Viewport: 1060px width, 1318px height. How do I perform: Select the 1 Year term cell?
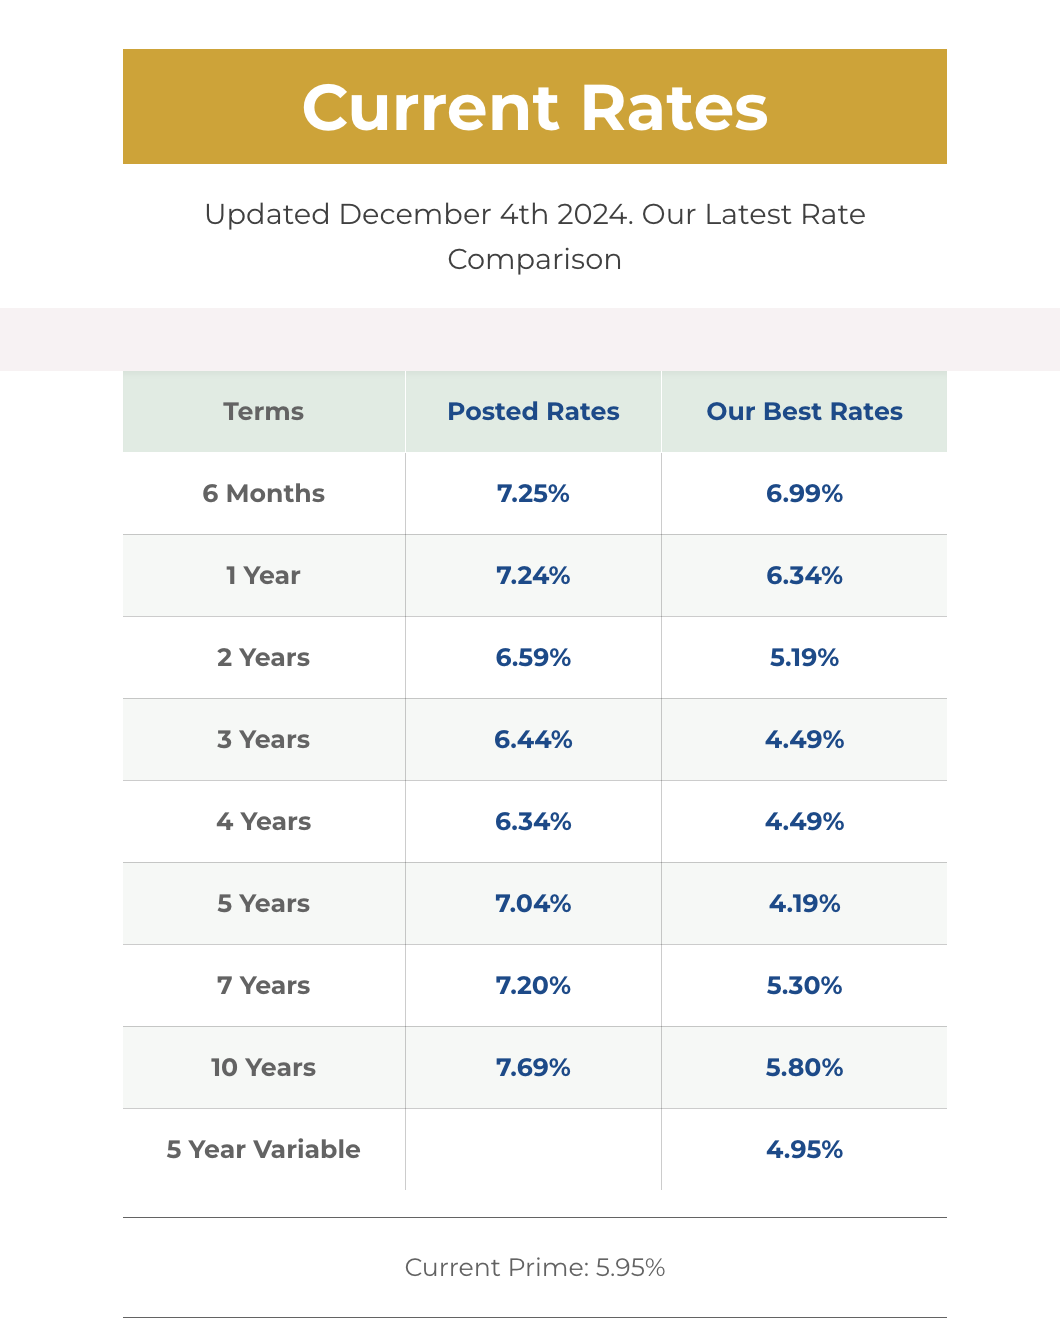tap(264, 575)
